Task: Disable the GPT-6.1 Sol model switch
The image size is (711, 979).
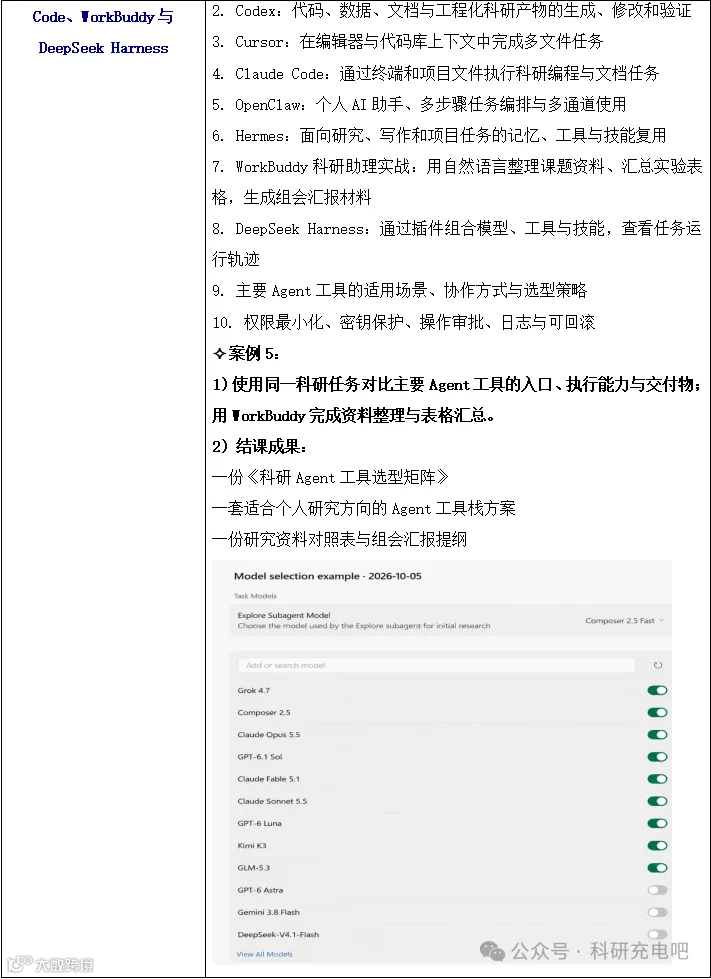Action: tap(657, 757)
